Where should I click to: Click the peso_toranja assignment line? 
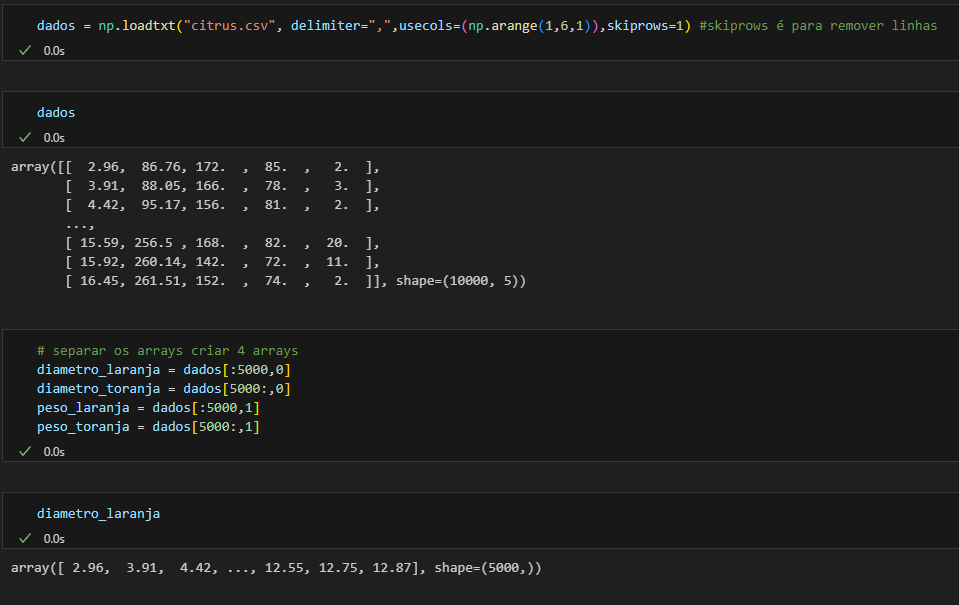[149, 426]
